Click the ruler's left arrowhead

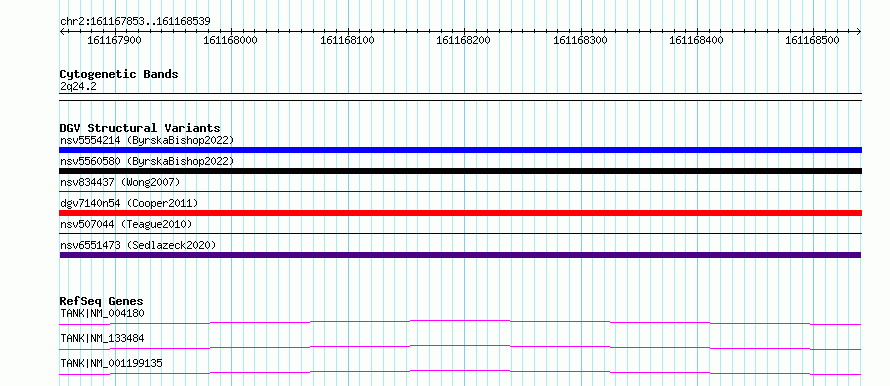click(x=62, y=32)
